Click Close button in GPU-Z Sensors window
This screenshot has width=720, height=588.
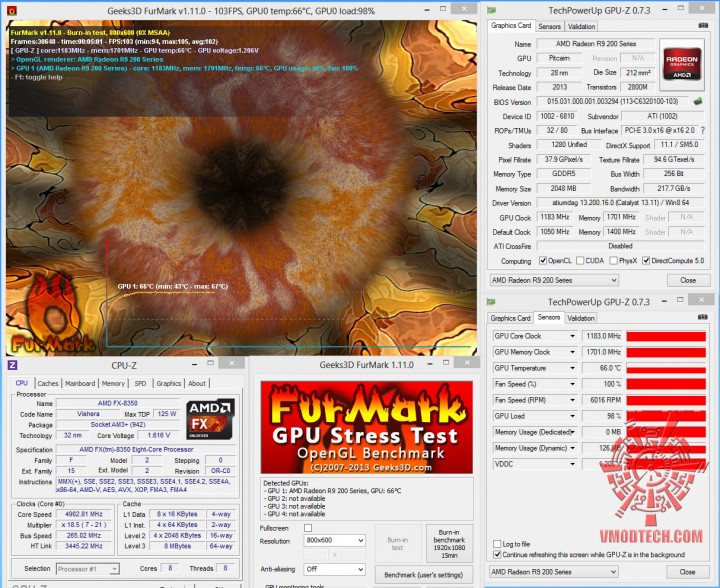pos(687,572)
